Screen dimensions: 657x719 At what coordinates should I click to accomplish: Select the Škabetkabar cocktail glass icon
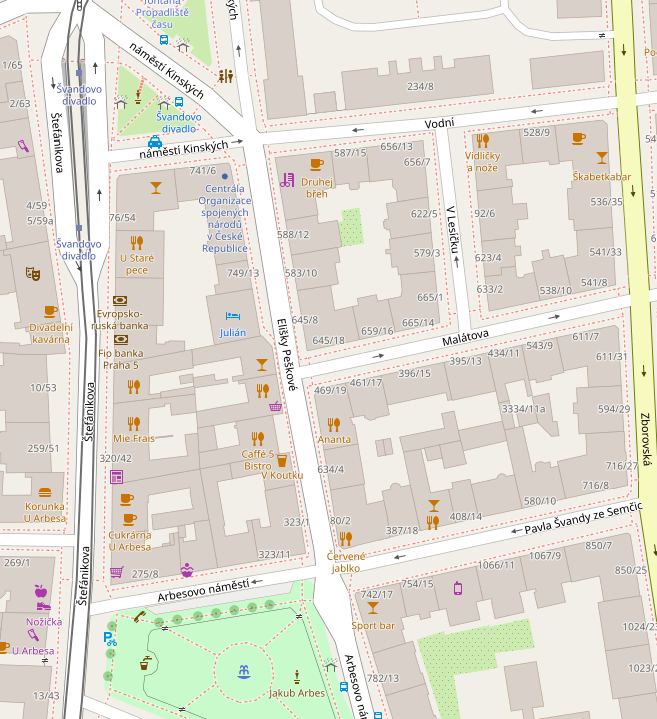click(602, 158)
